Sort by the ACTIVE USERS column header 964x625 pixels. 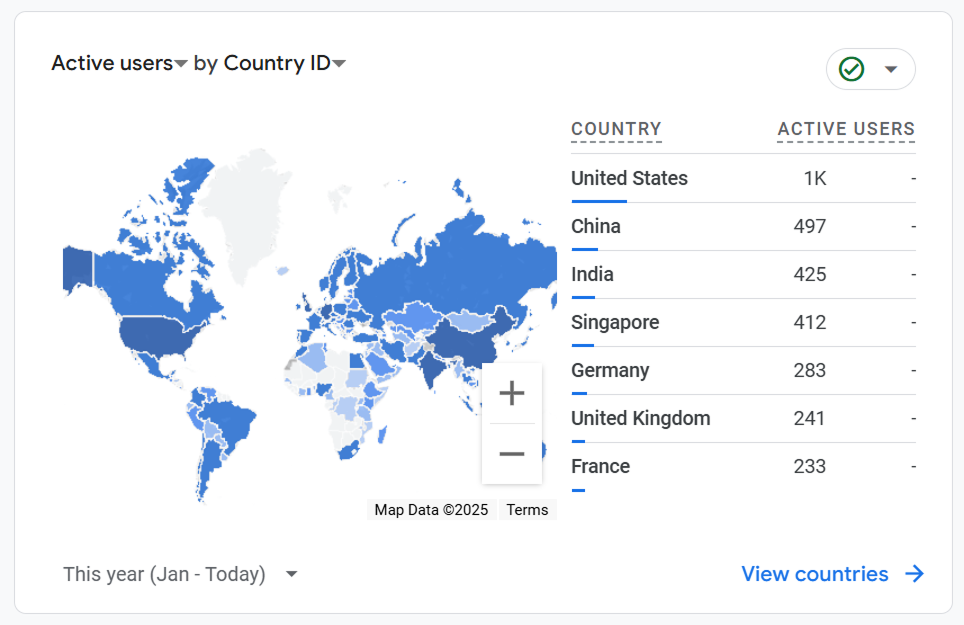845,129
